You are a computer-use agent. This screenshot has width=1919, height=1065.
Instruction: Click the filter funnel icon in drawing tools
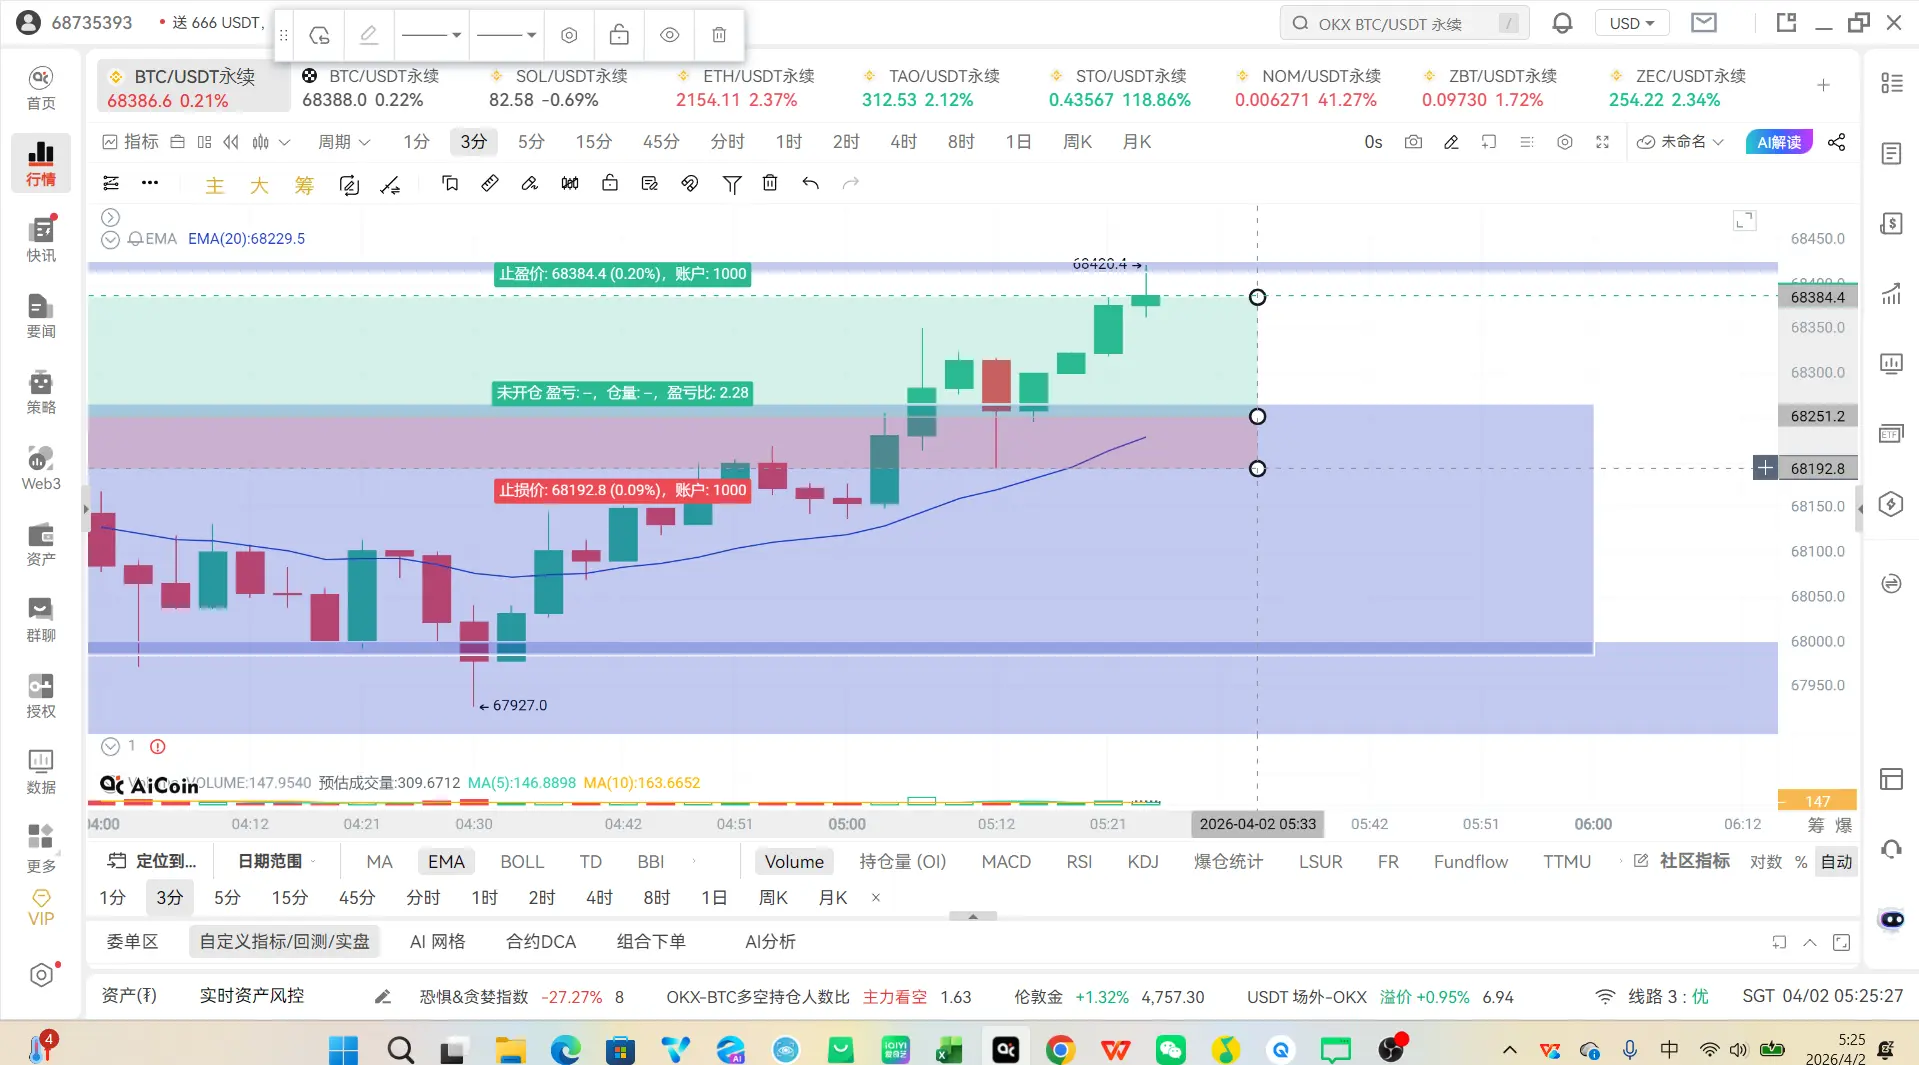(732, 184)
